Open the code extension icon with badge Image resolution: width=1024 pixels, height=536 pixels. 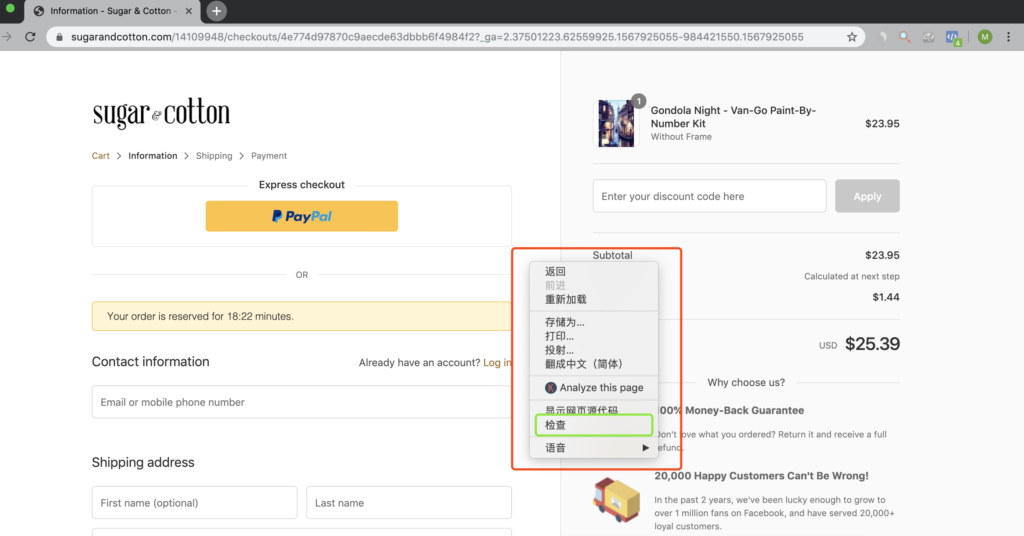click(x=953, y=38)
